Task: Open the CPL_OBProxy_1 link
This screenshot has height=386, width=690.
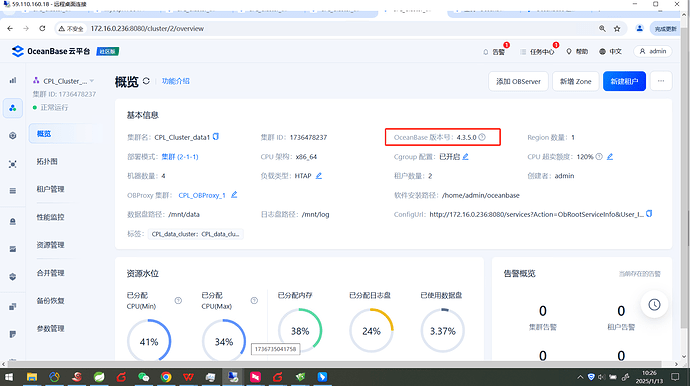Action: [202, 195]
